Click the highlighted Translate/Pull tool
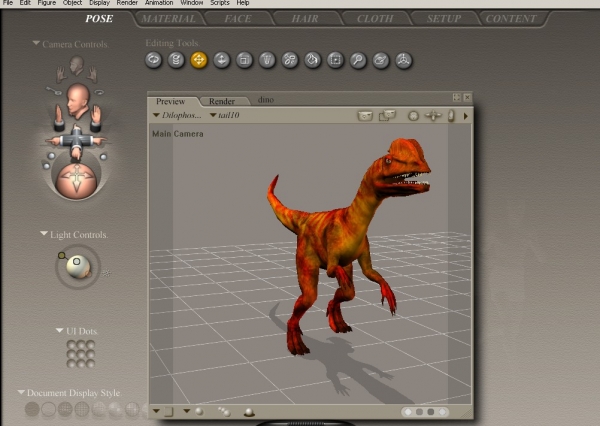 (199, 60)
